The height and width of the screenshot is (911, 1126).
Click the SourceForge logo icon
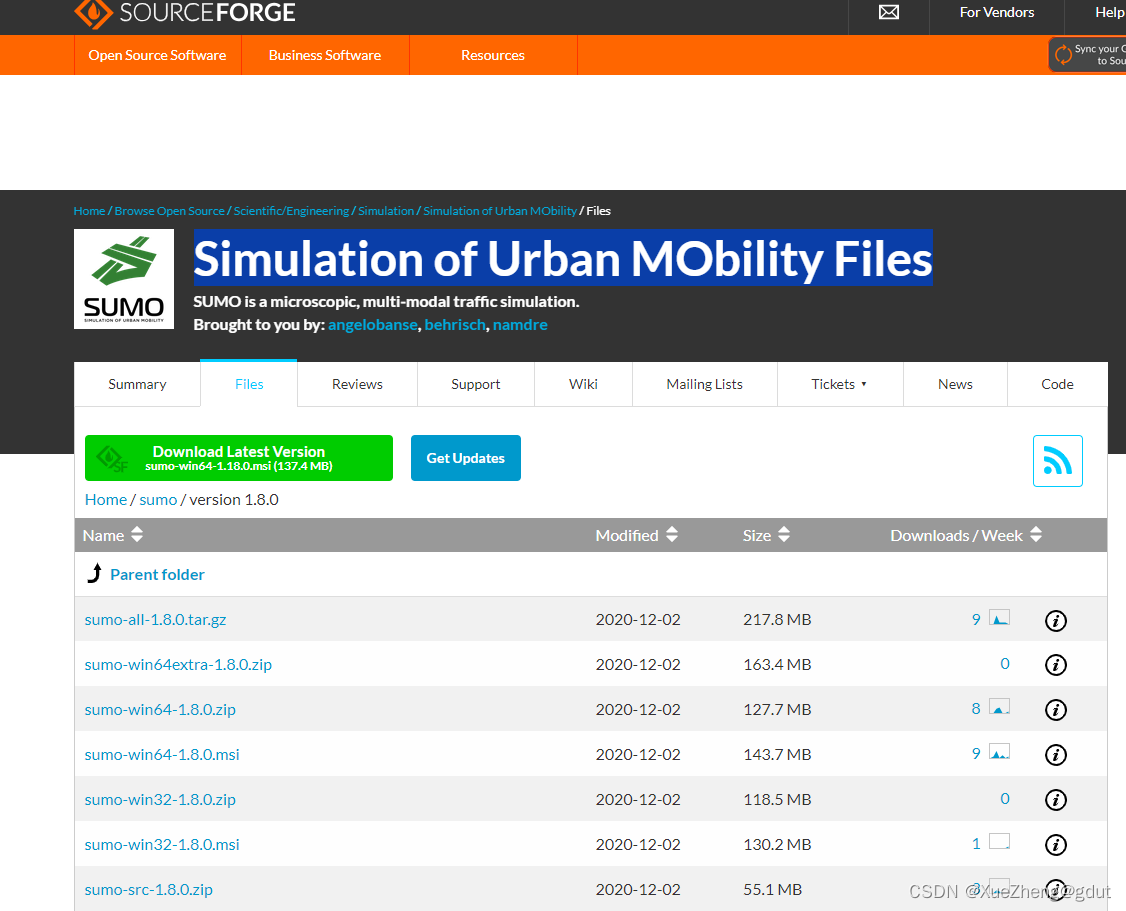[93, 13]
